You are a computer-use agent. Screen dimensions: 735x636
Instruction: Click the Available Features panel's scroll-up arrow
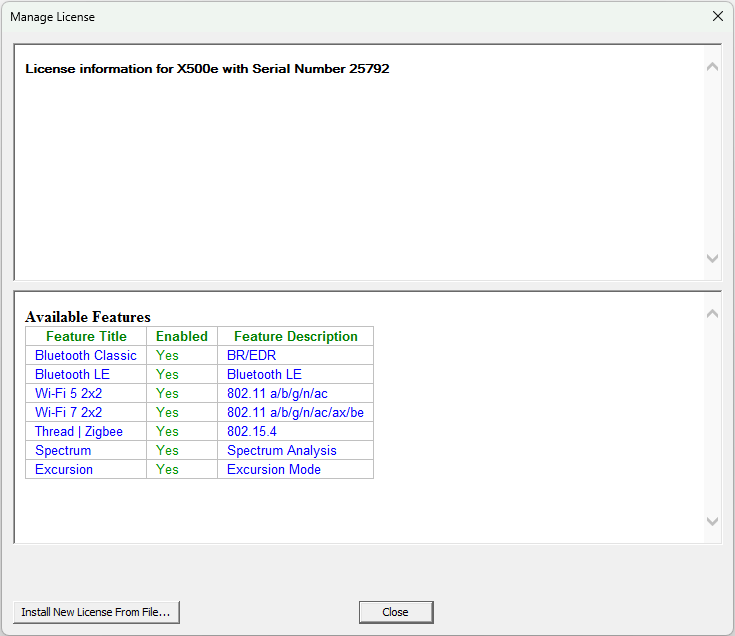712,314
